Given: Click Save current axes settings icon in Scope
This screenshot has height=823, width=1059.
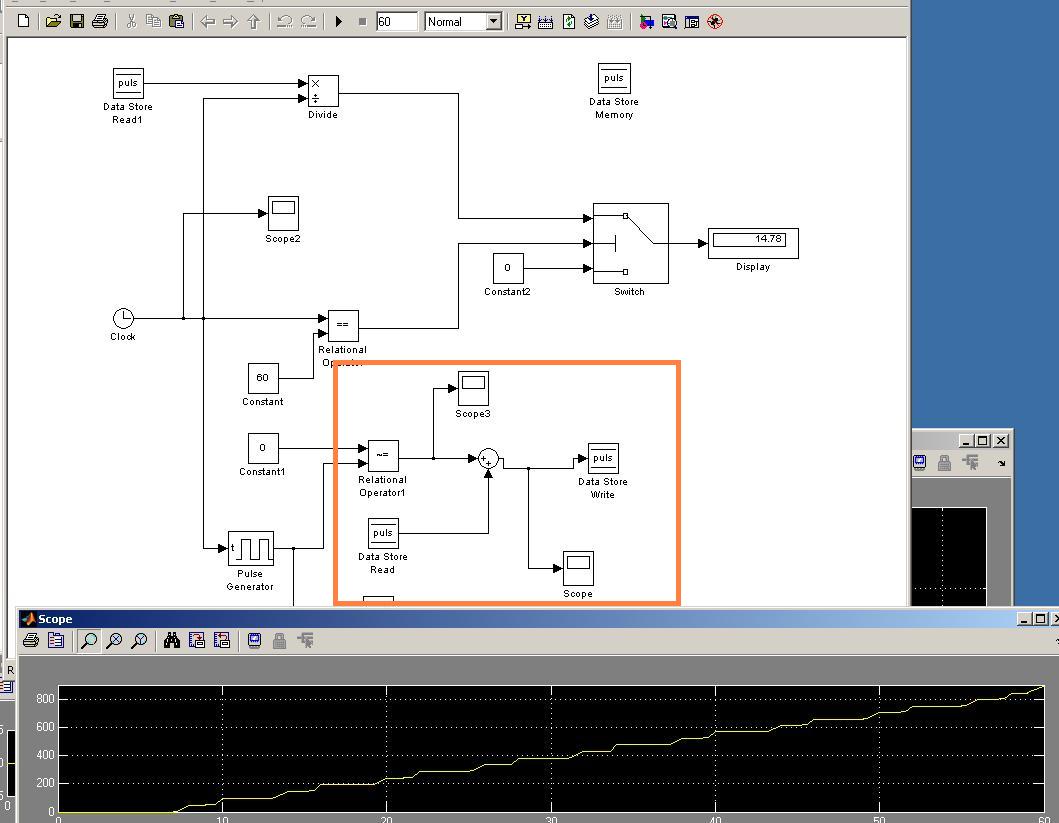Looking at the screenshot, I should point(197,640).
